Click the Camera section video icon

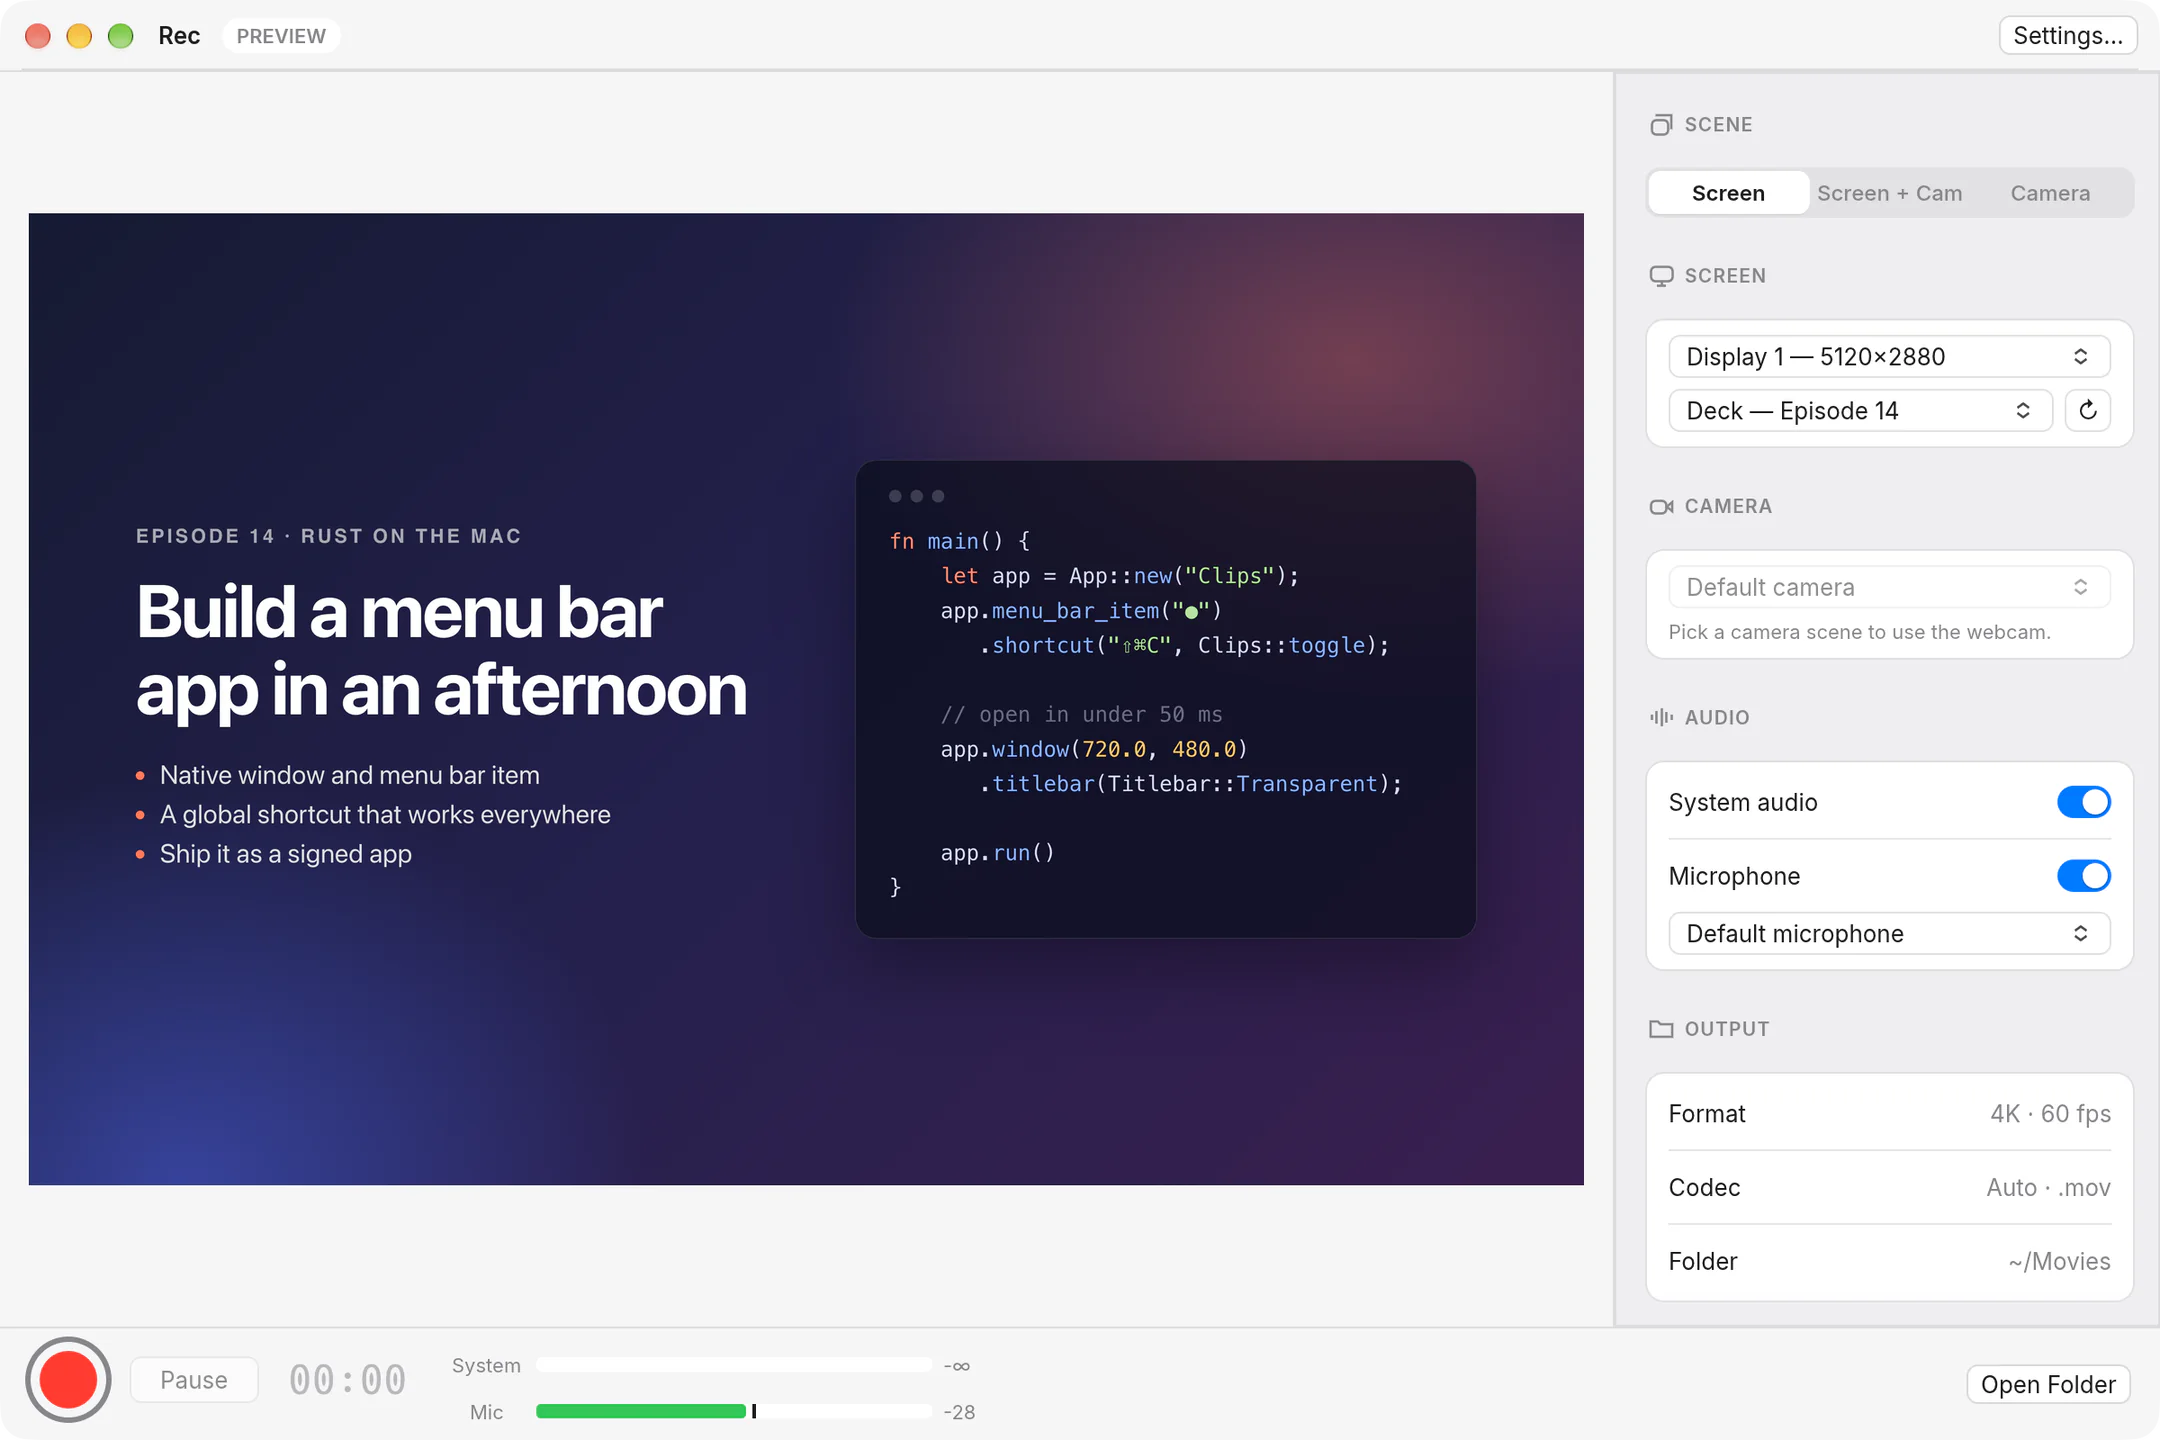[x=1661, y=507]
